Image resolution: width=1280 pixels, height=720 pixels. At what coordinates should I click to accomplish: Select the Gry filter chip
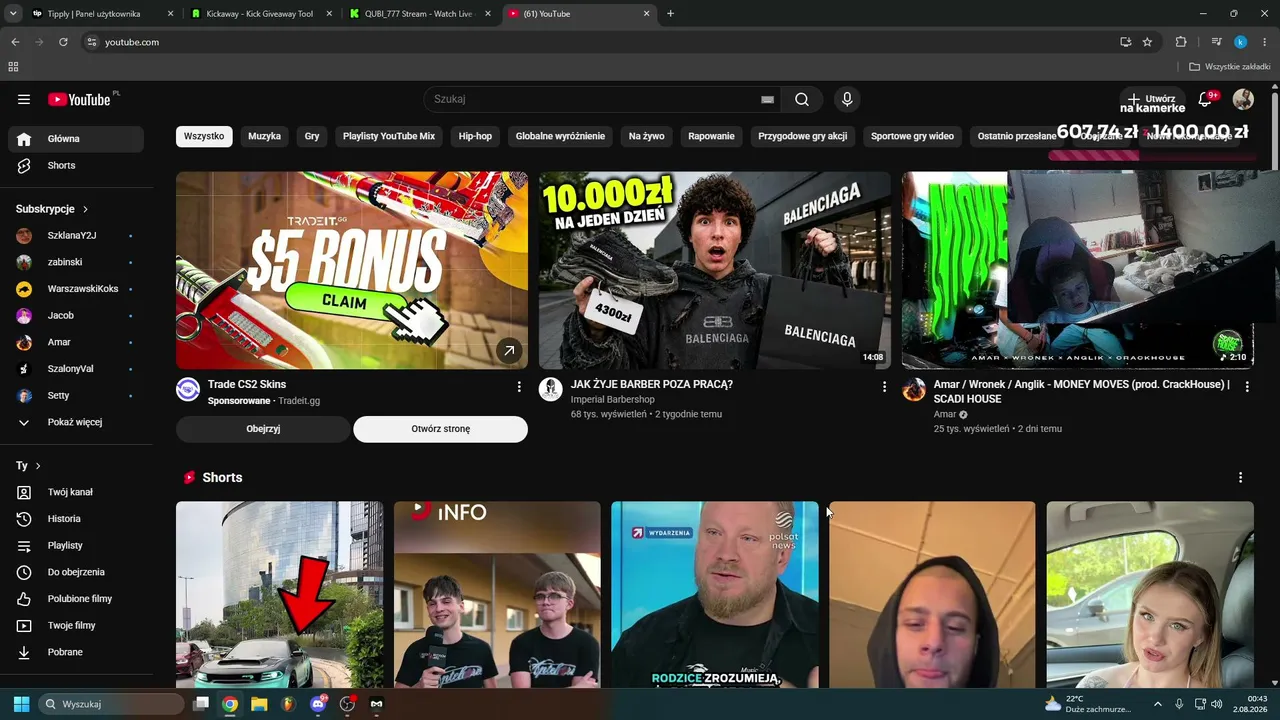click(x=312, y=136)
